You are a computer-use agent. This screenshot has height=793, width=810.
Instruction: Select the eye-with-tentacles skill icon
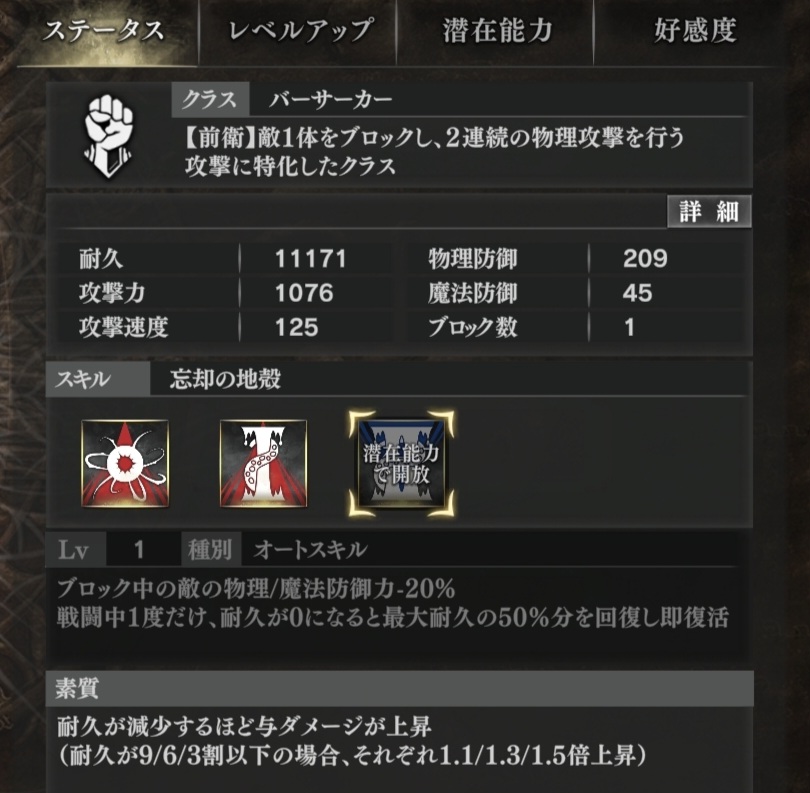click(125, 463)
